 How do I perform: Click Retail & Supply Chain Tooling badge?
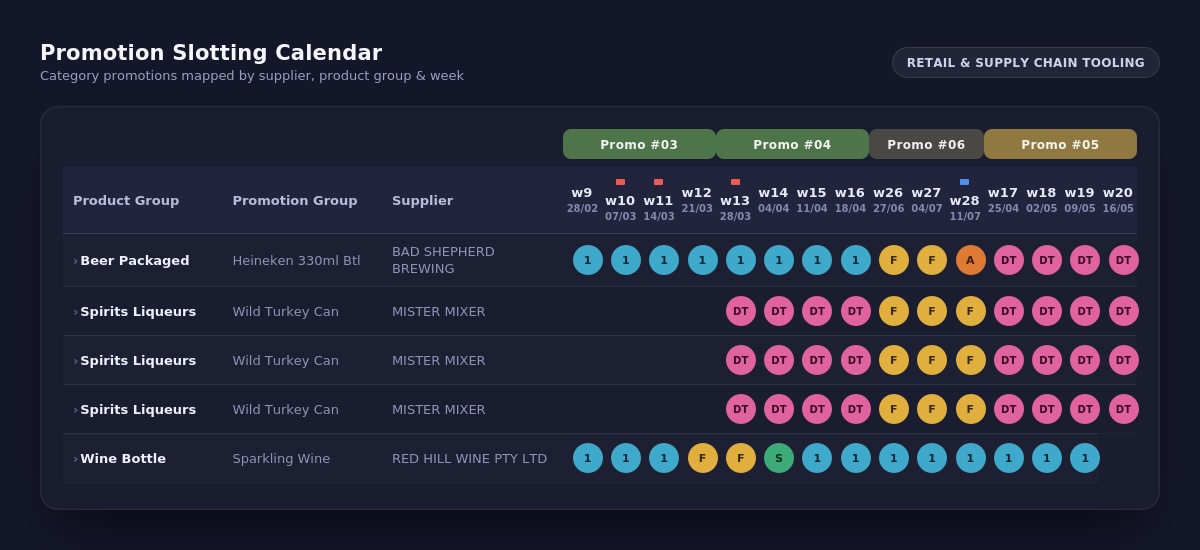1026,62
